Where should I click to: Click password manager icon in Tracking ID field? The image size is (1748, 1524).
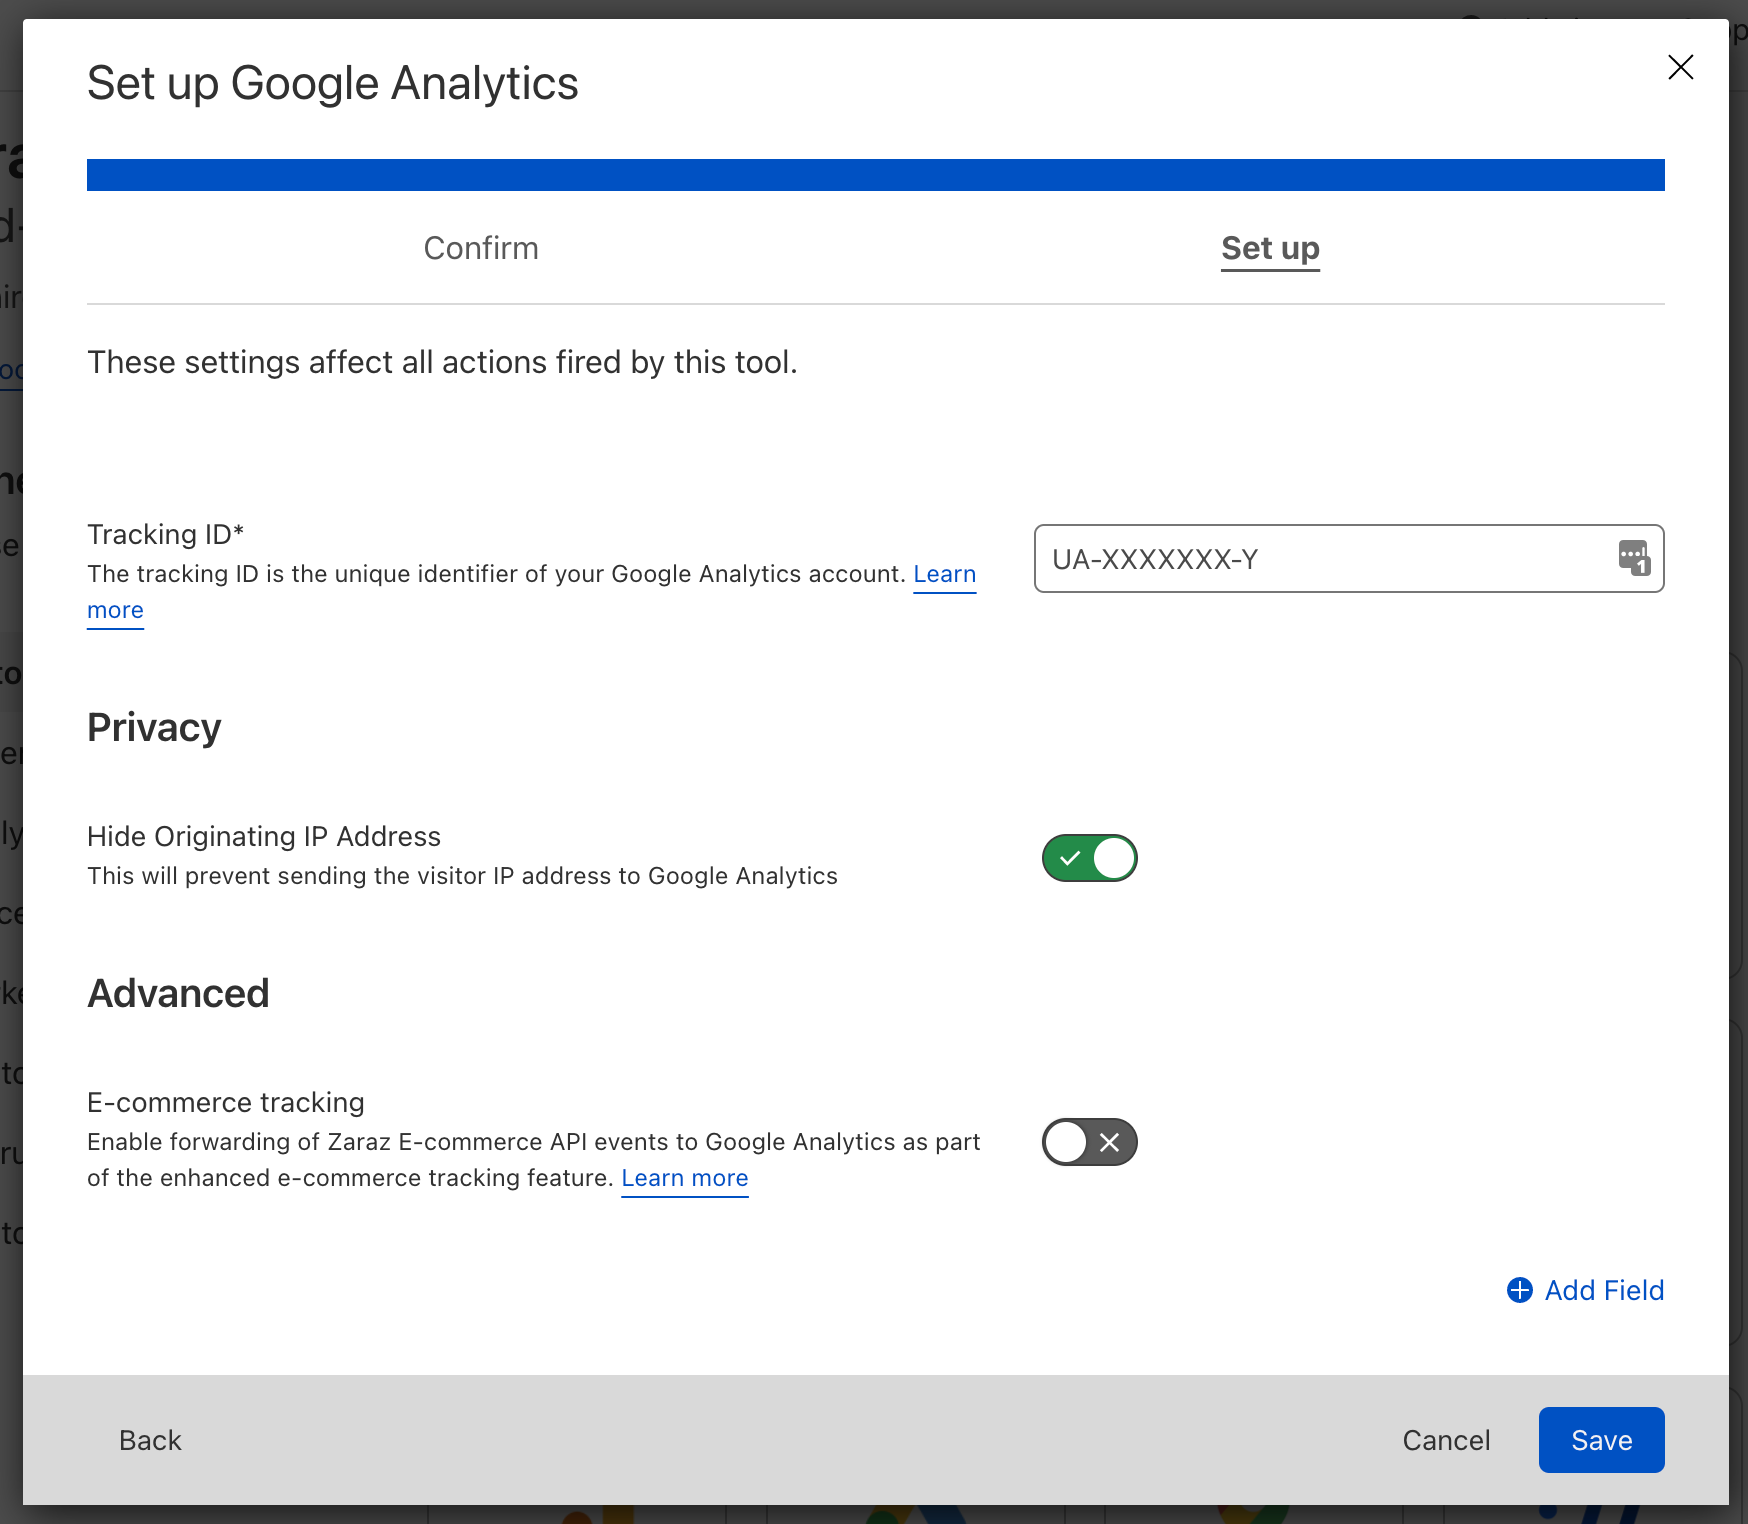(x=1634, y=558)
